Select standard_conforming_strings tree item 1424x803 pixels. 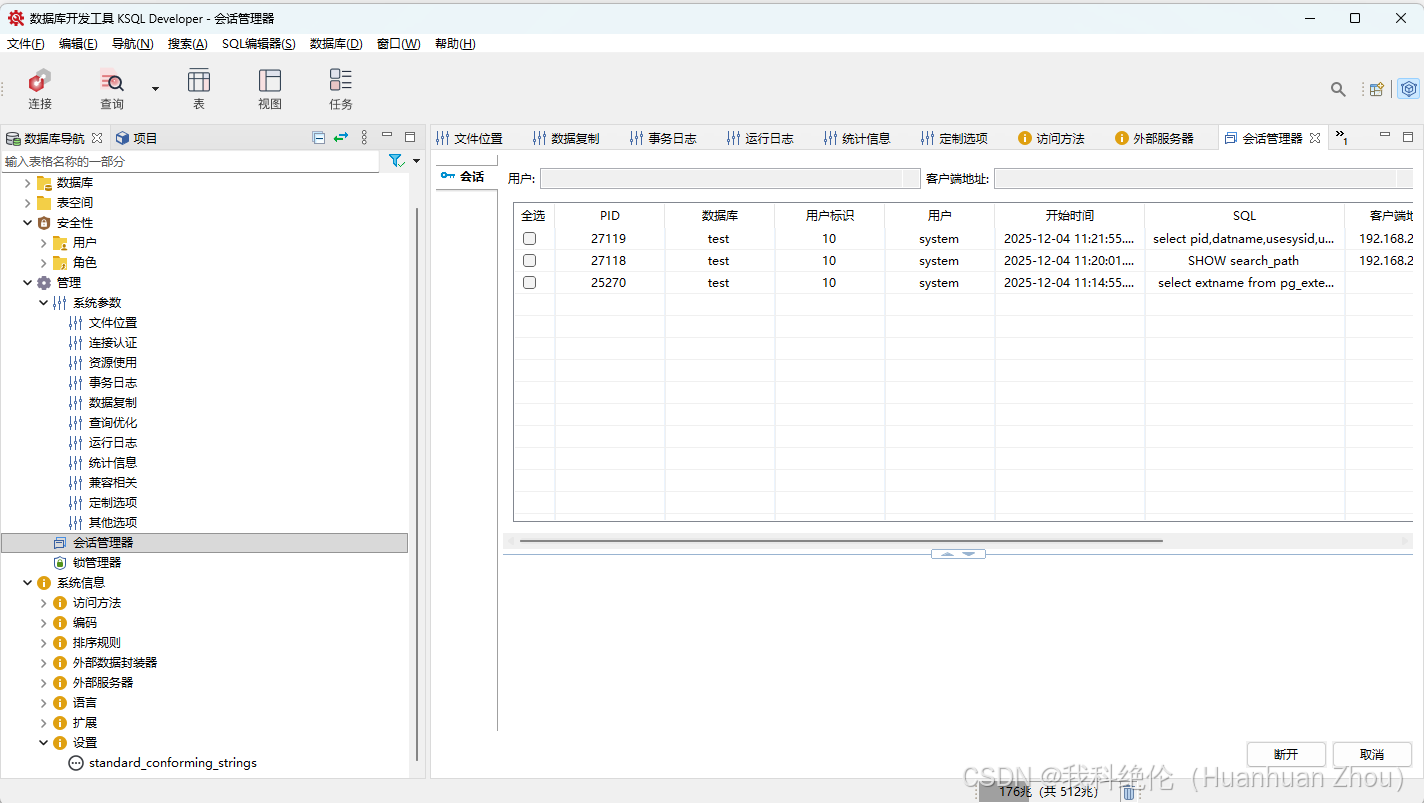pos(173,763)
